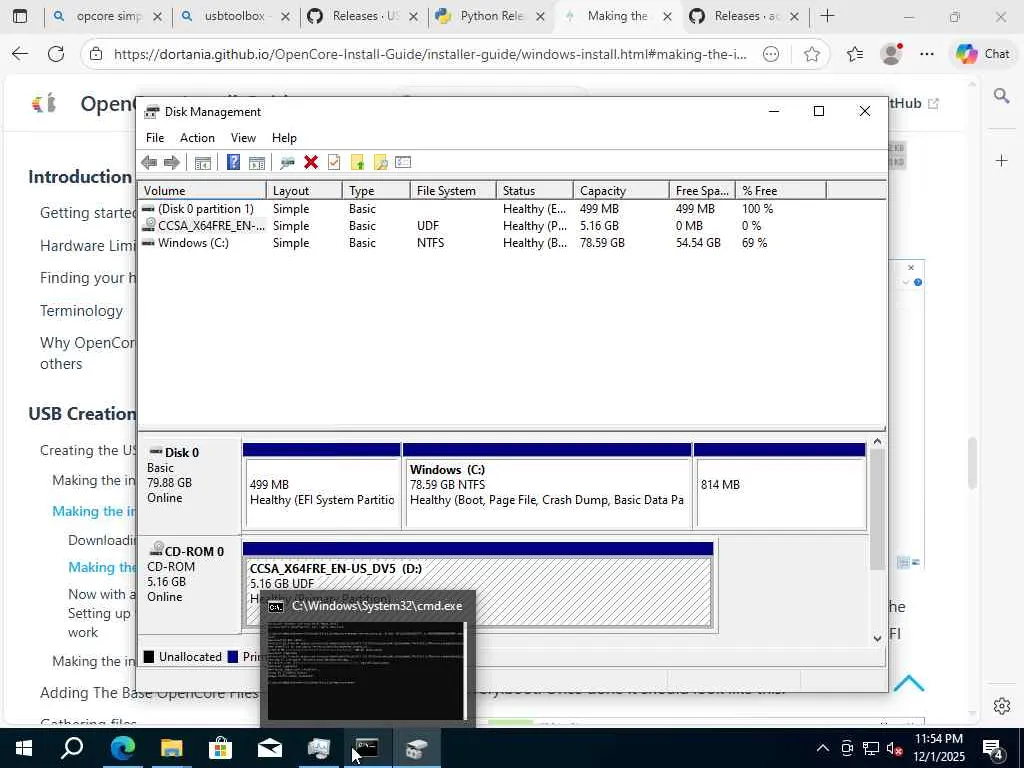The width and height of the screenshot is (1024, 768).
Task: Click the folder with green arrow toolbar icon
Action: click(357, 162)
